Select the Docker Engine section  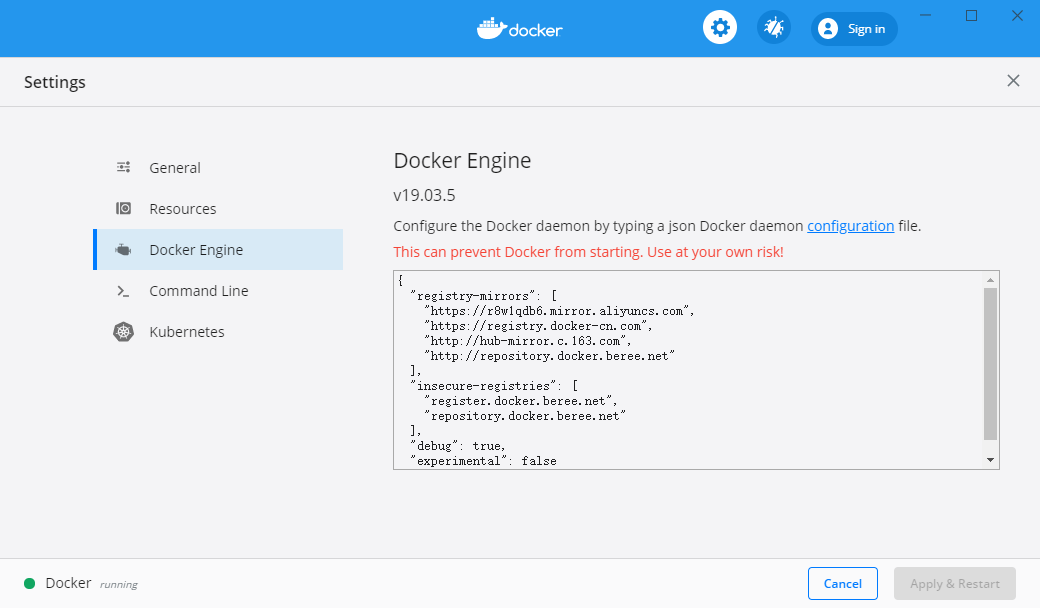click(218, 250)
